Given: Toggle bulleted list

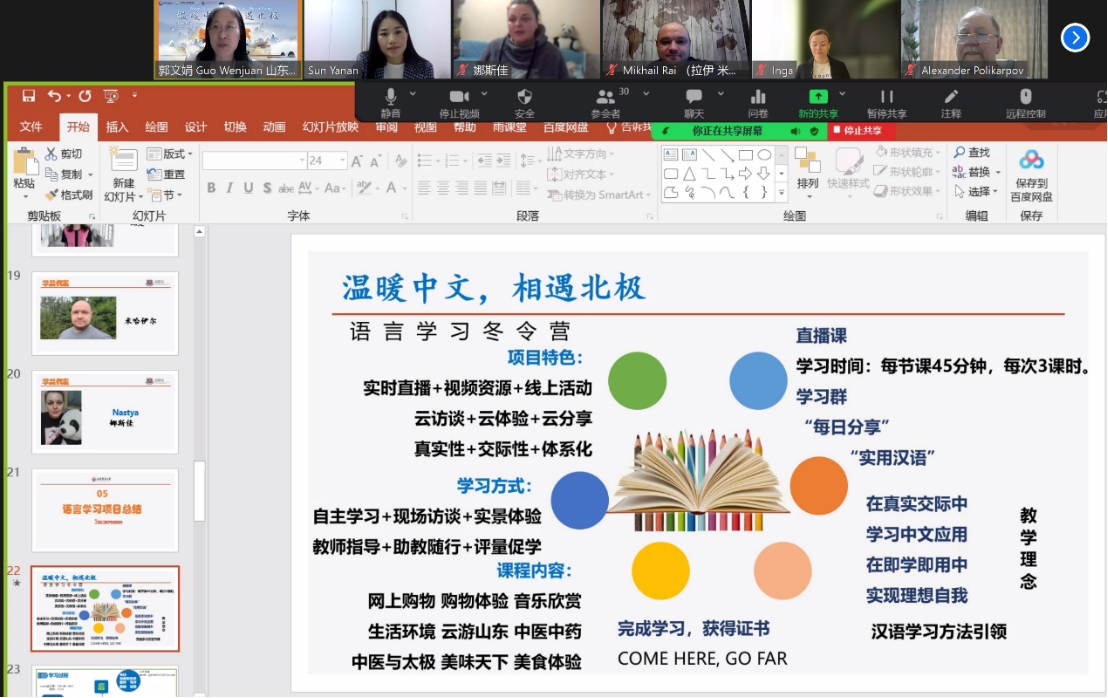Looking at the screenshot, I should coord(425,160).
